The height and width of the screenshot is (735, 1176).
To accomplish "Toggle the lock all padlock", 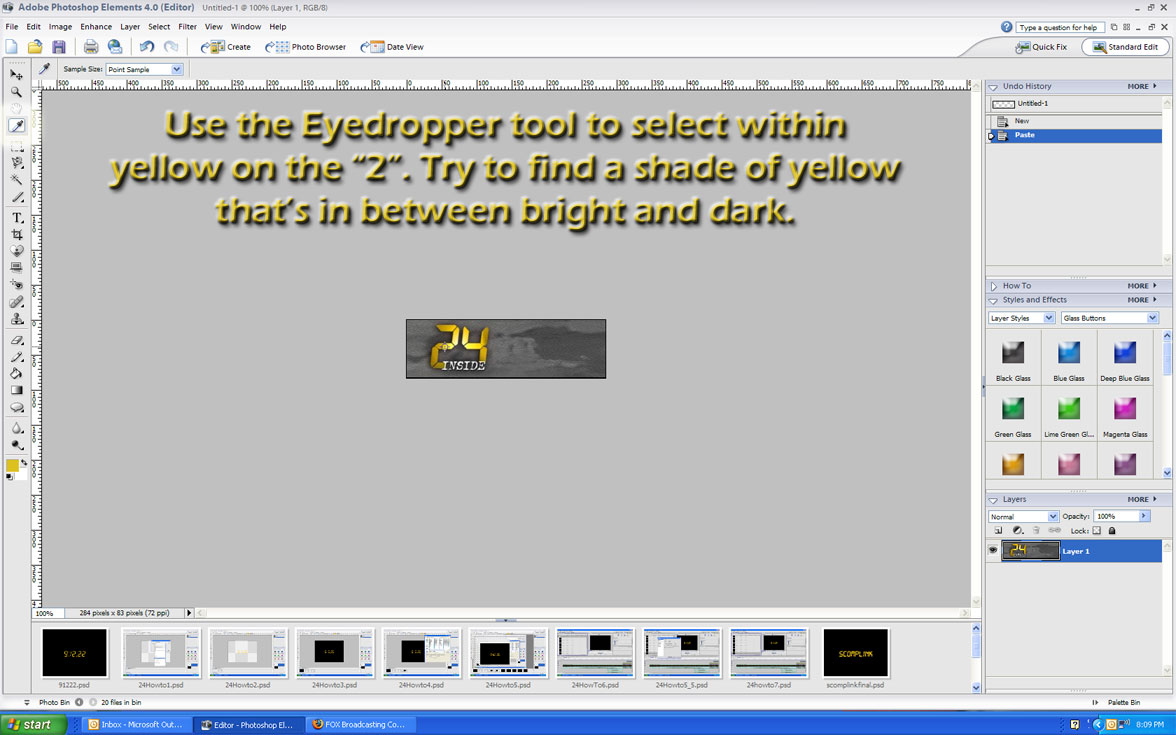I will (1112, 530).
